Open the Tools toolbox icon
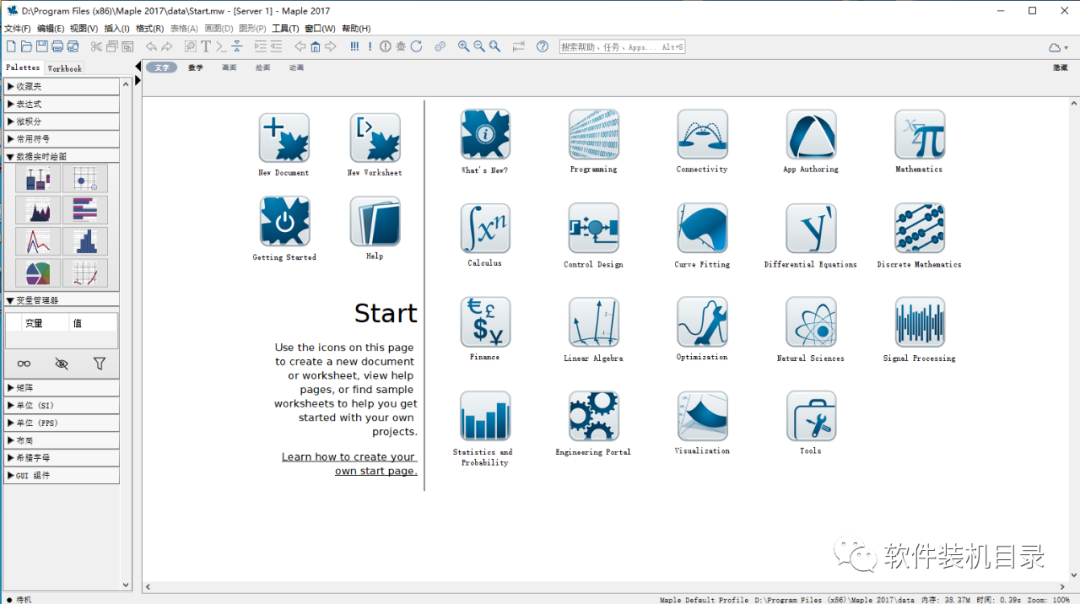 811,416
